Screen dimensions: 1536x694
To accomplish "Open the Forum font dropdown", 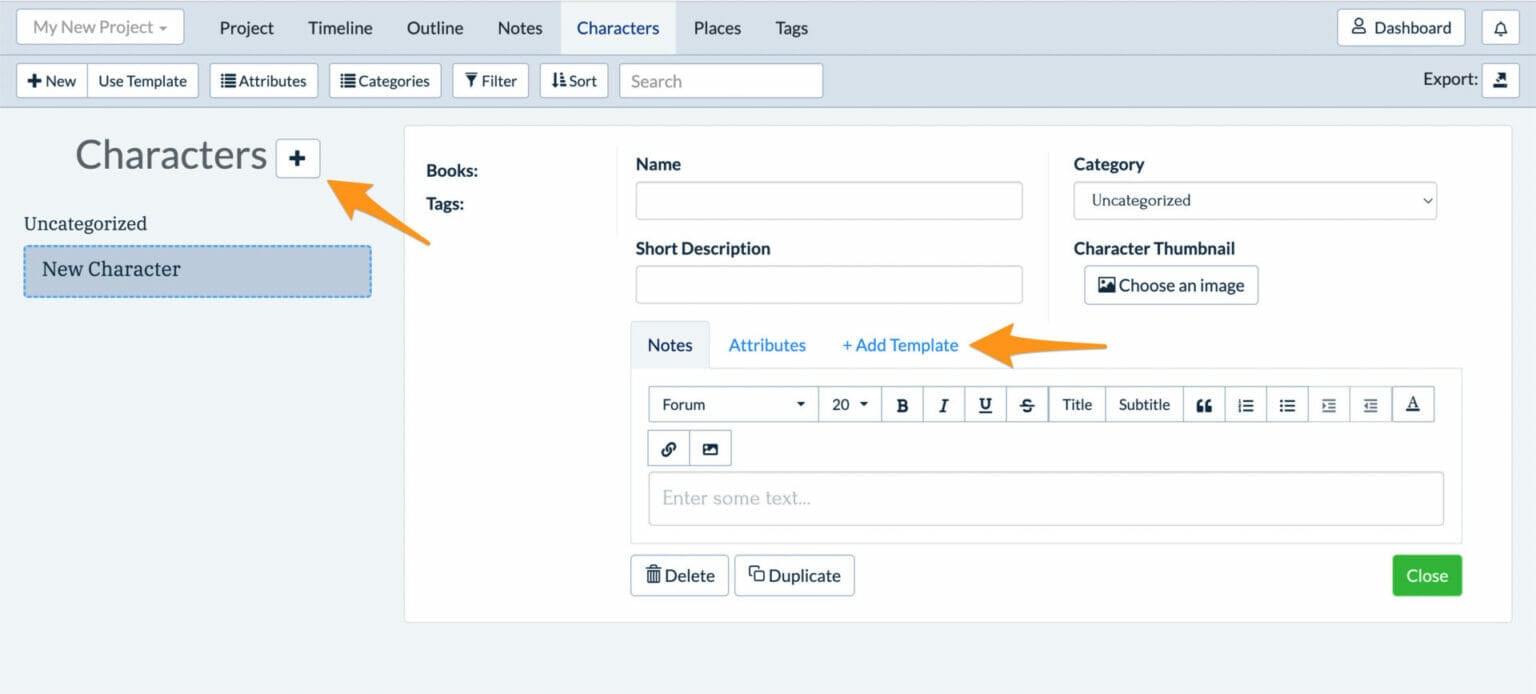I will pos(733,405).
